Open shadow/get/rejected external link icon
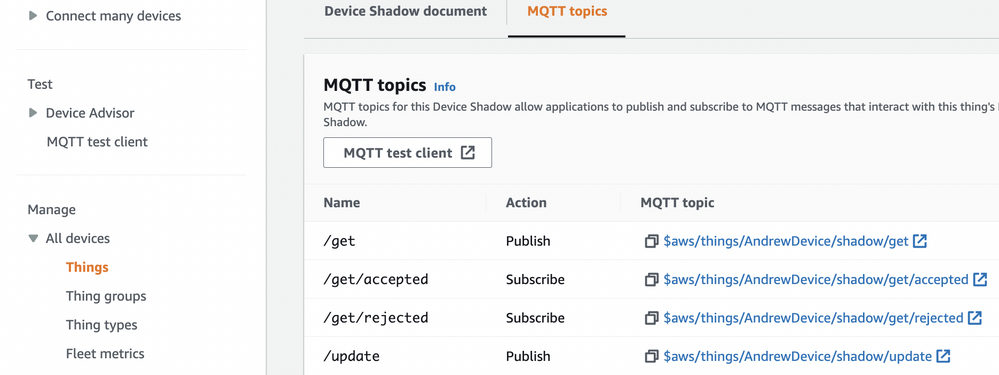Viewport: 999px width, 375px height. click(975, 317)
